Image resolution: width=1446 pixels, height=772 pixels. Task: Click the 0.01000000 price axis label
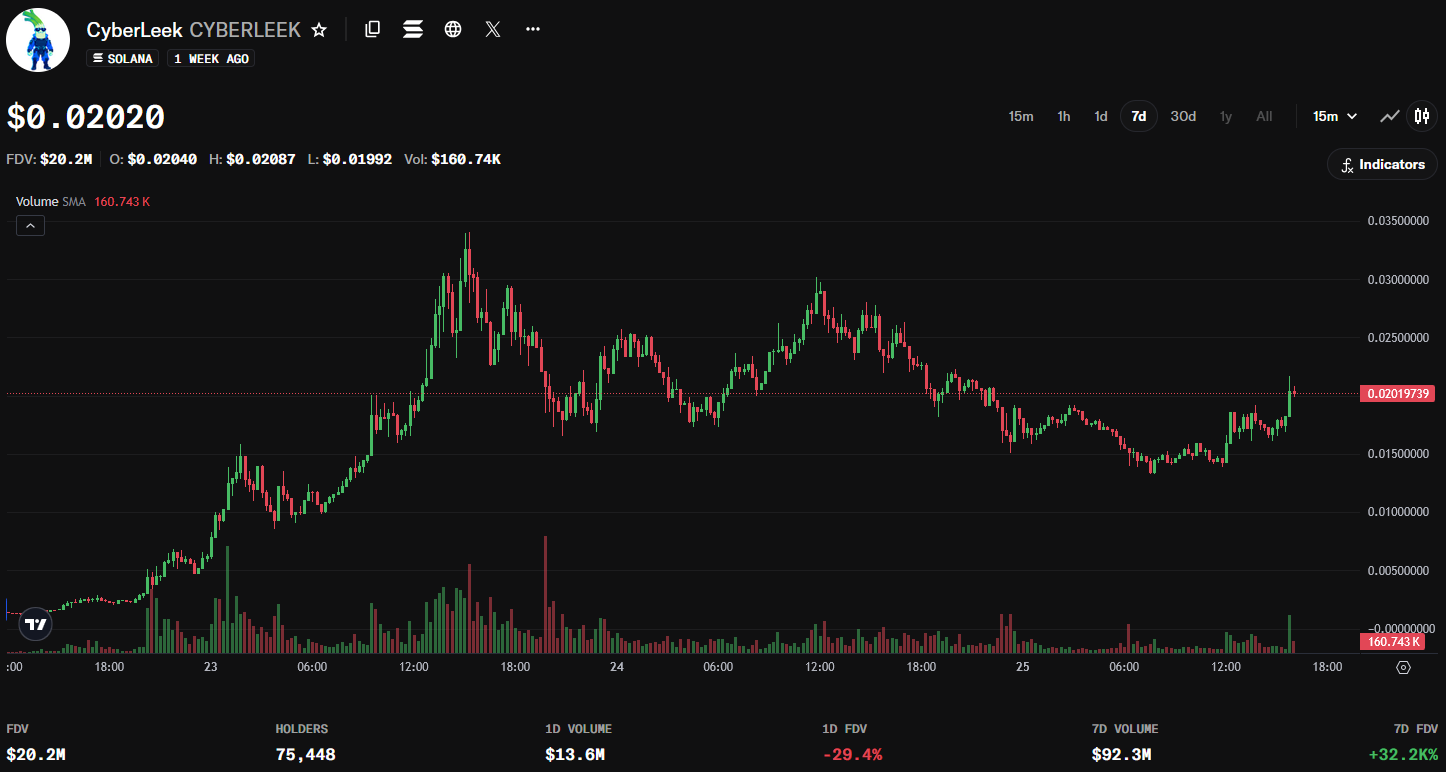(1400, 512)
